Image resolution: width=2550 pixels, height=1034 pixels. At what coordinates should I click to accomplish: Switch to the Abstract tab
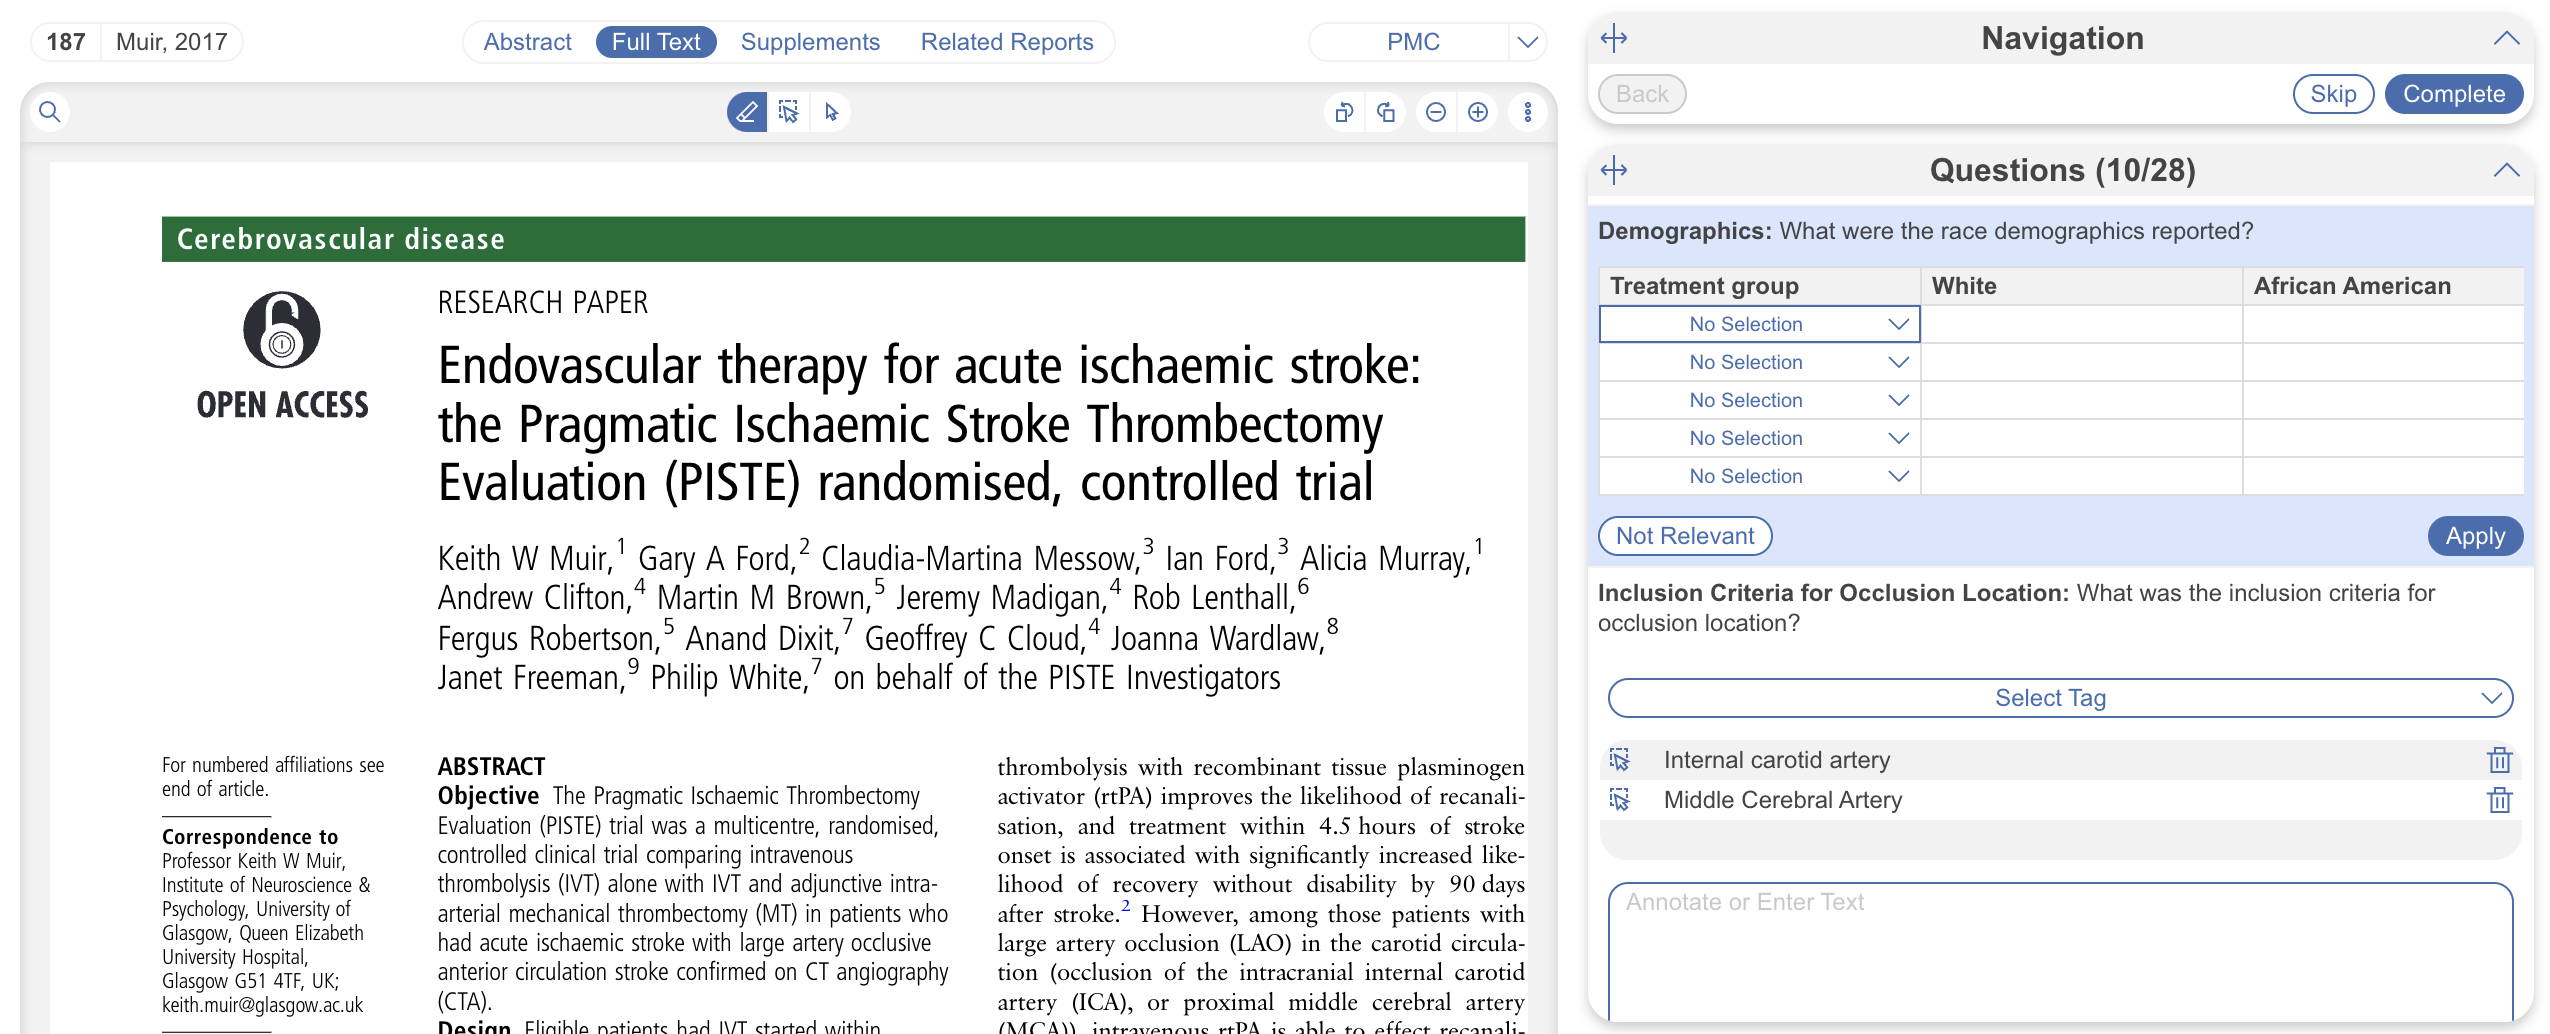tap(527, 42)
